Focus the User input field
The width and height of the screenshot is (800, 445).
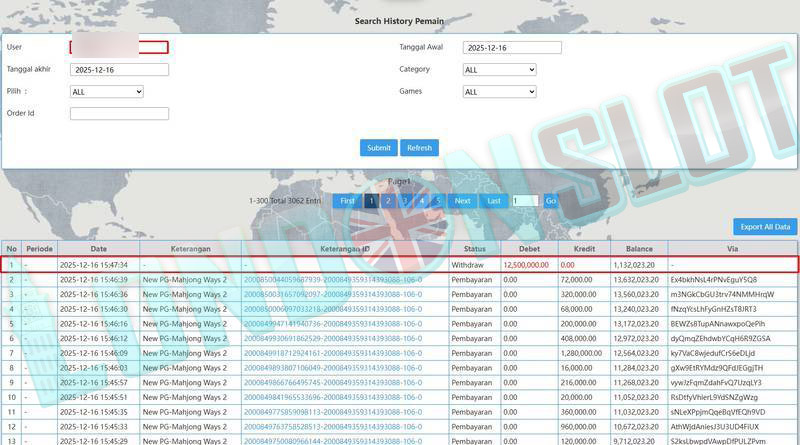tap(119, 47)
